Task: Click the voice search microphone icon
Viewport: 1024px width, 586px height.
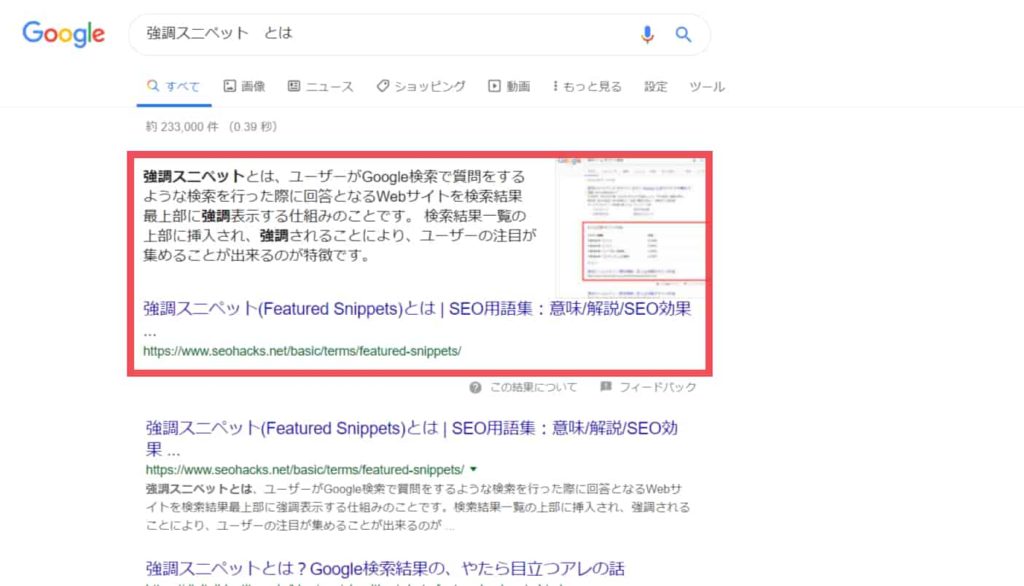Action: click(x=647, y=34)
